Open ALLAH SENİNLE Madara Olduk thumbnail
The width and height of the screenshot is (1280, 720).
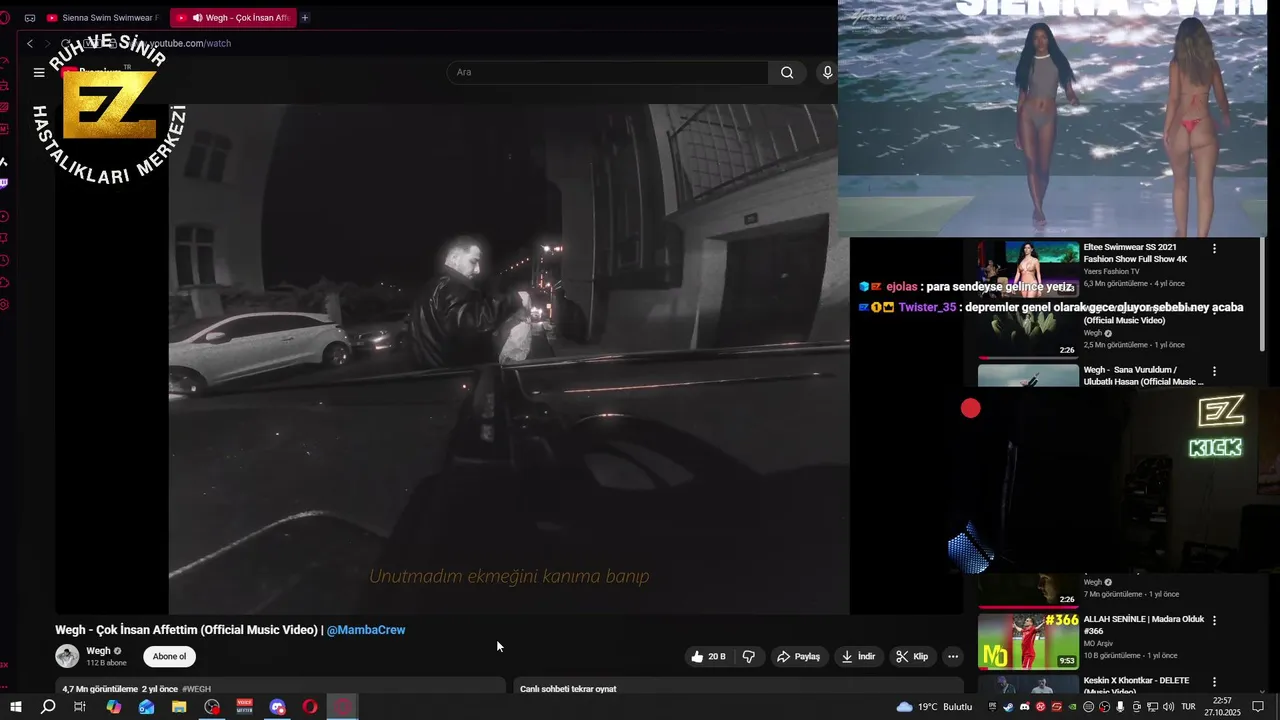[x=1028, y=641]
